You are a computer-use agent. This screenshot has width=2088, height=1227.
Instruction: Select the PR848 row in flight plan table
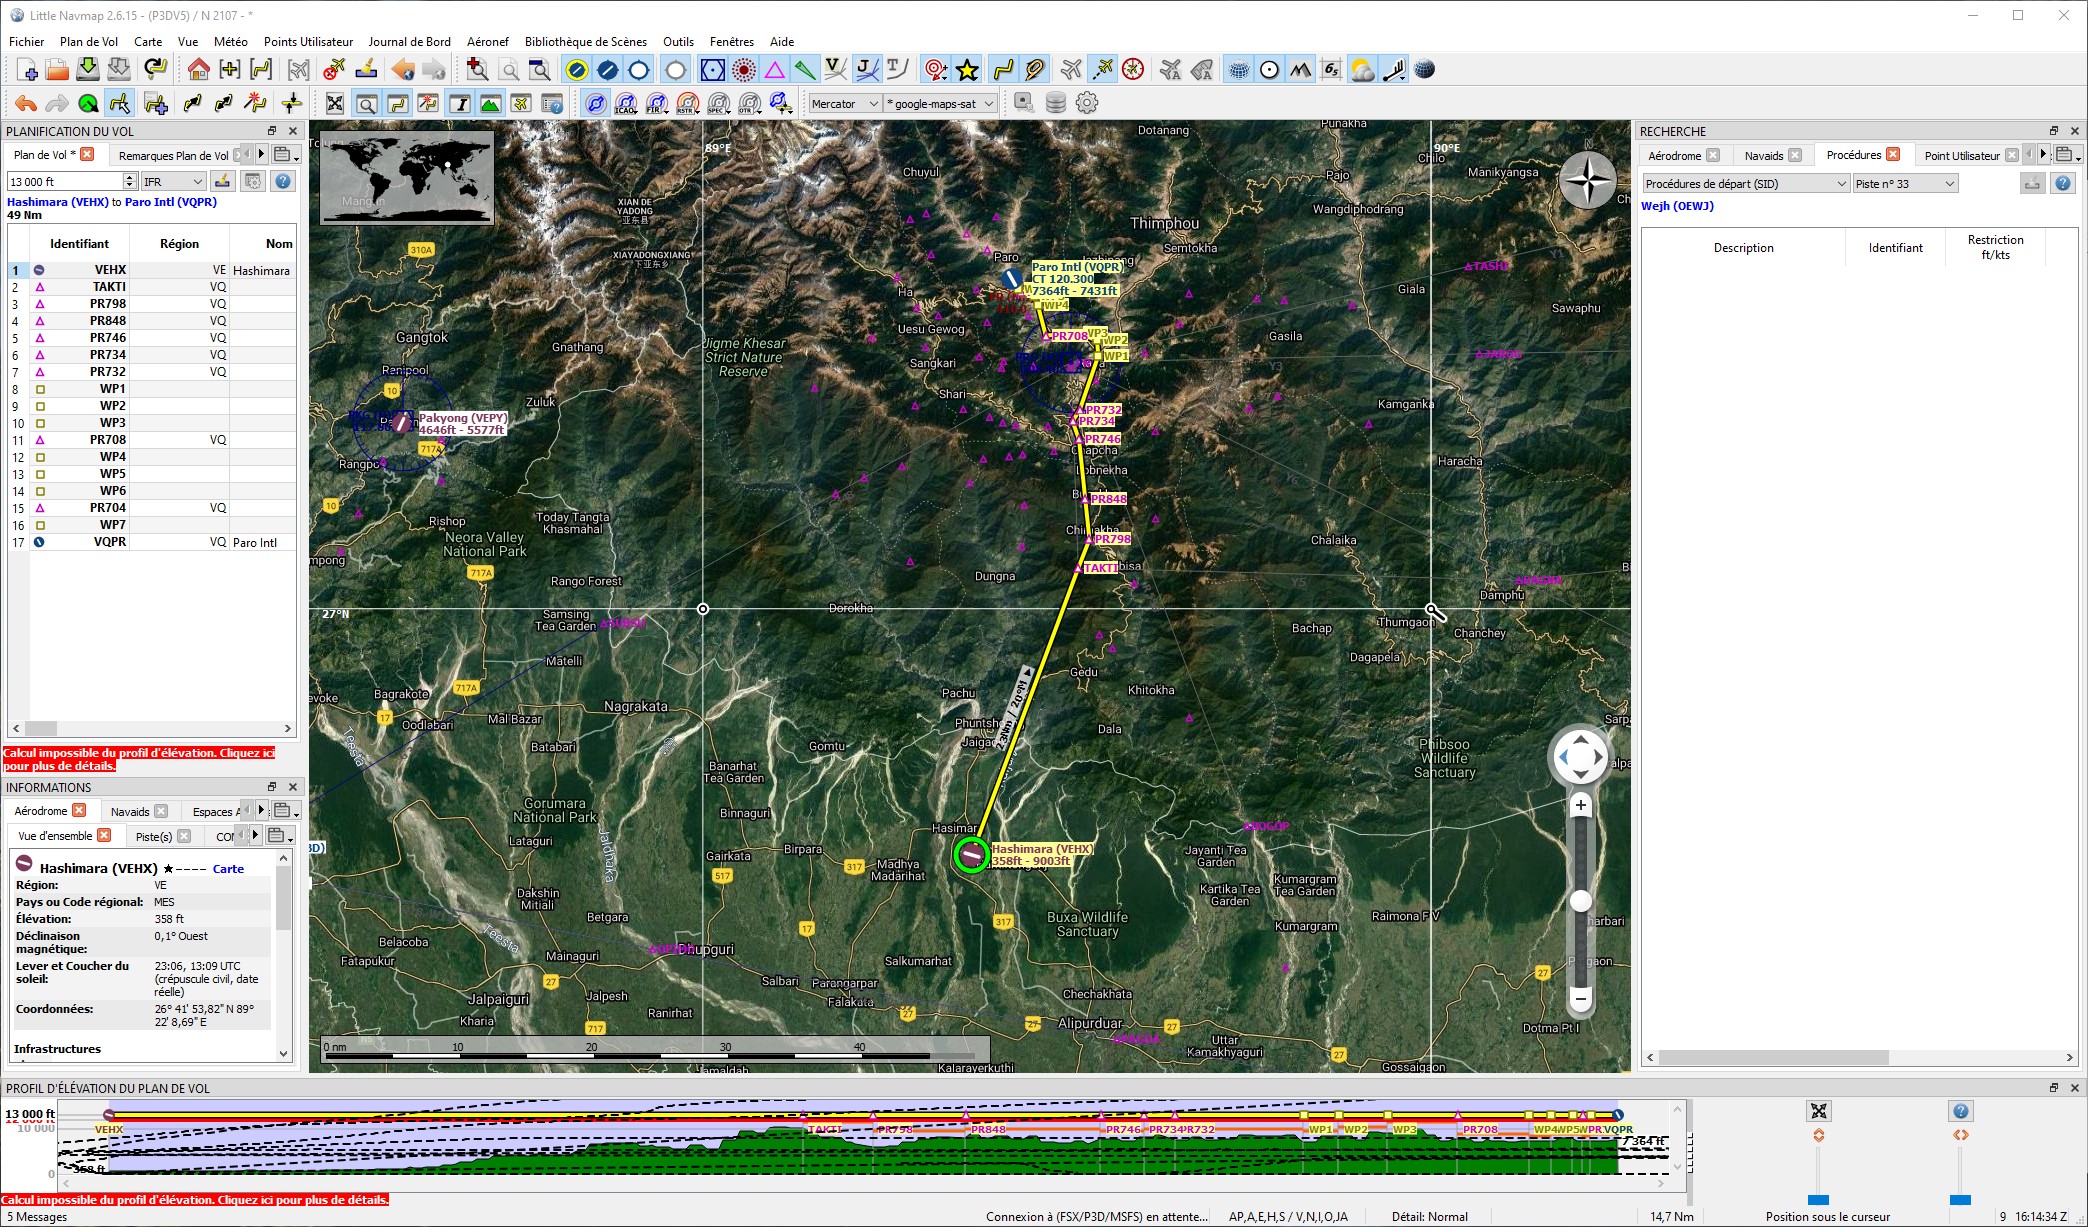click(x=108, y=321)
